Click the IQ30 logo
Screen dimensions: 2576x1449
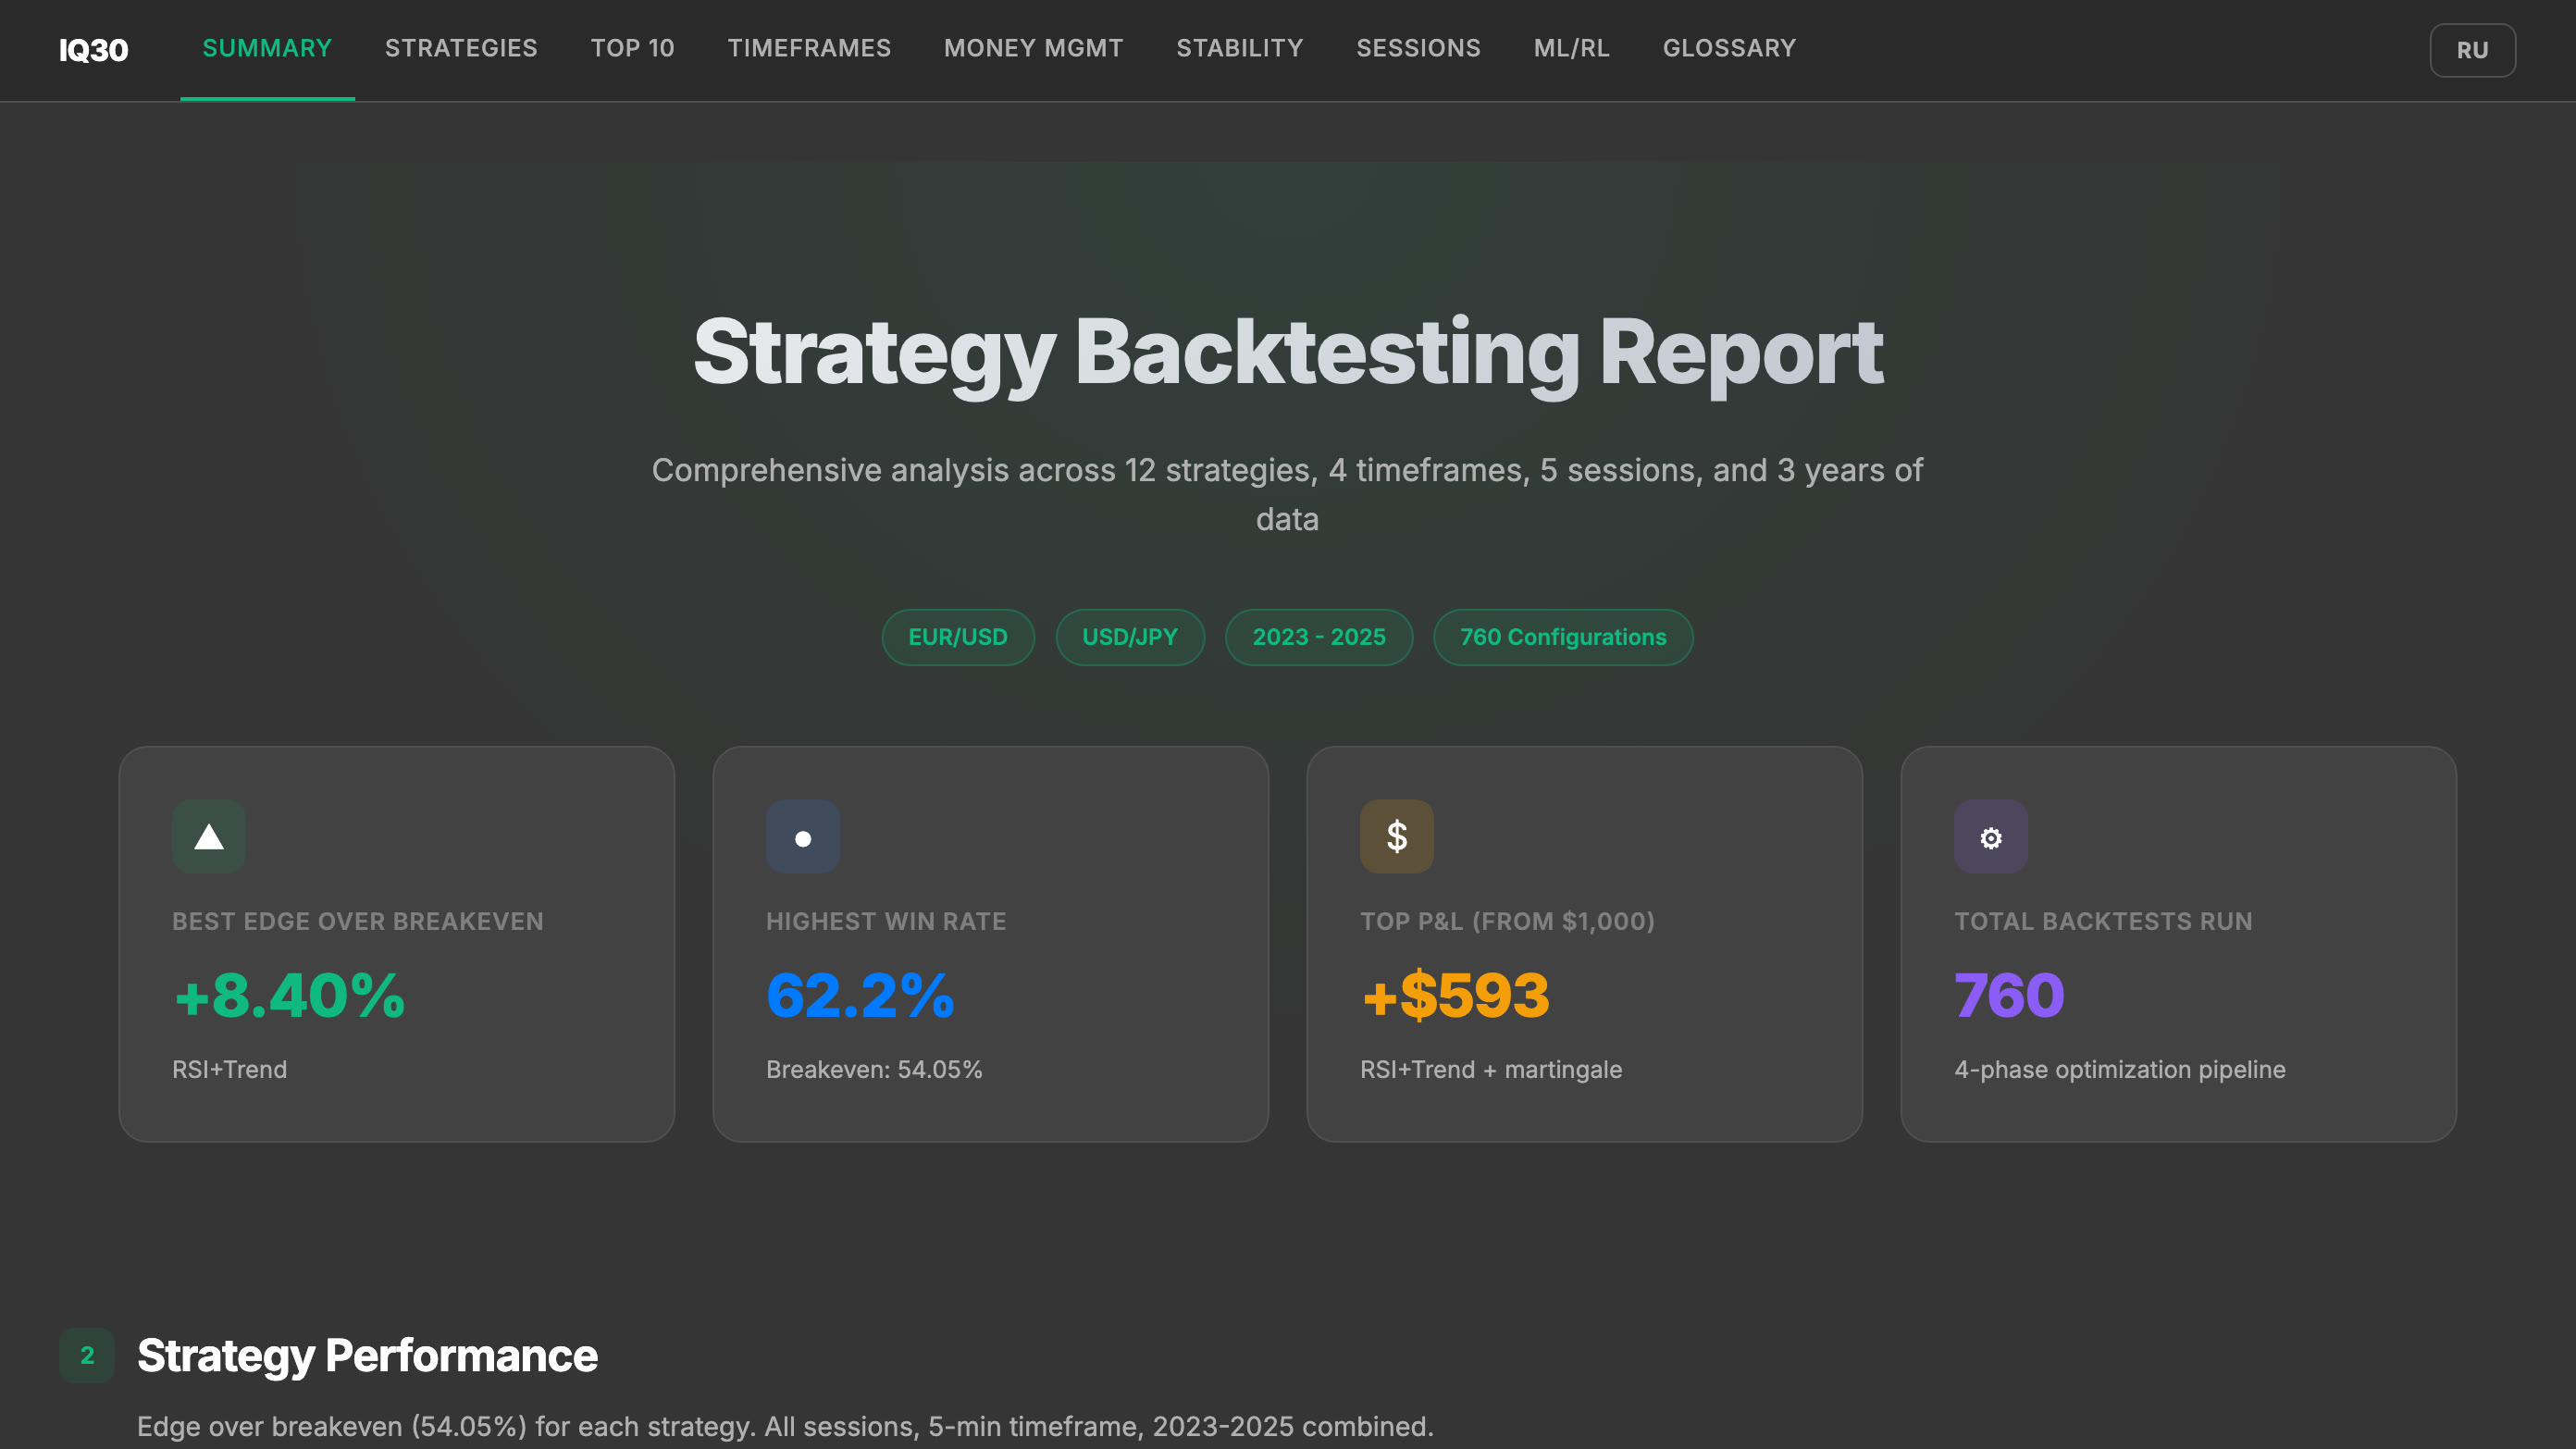pos(93,50)
